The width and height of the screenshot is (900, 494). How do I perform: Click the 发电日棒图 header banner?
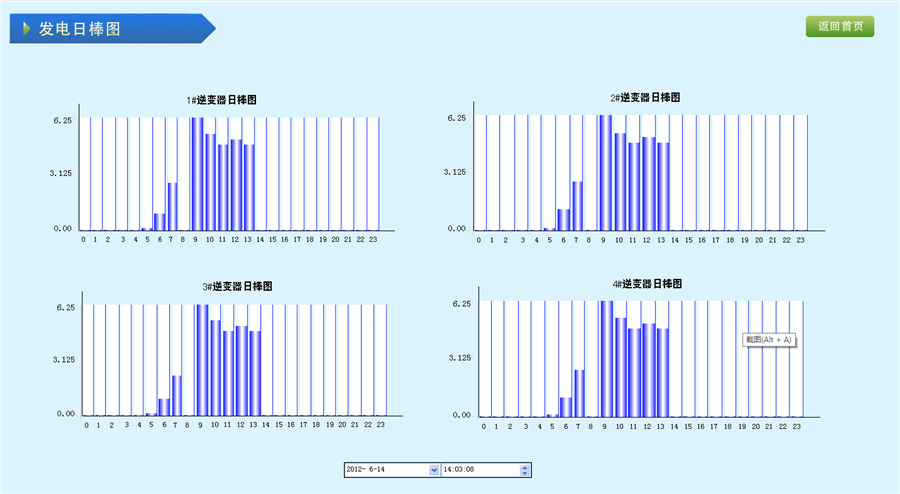(x=112, y=29)
